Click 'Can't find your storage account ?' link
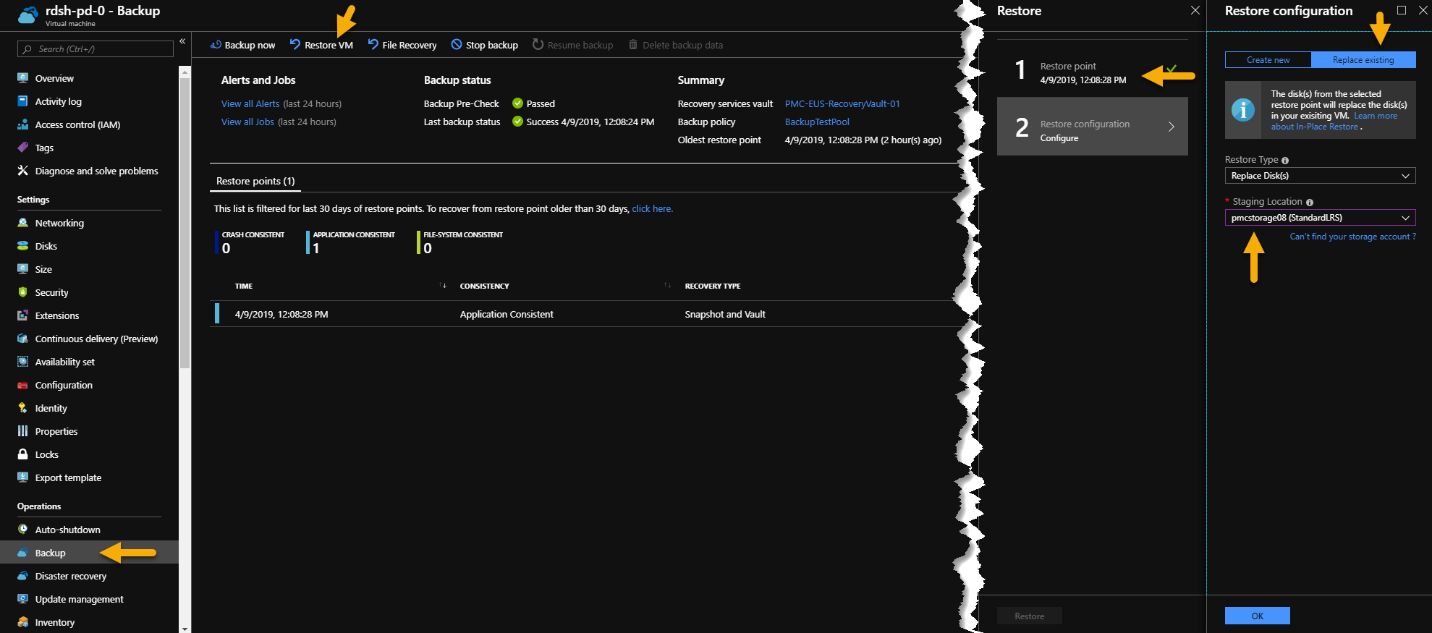 [x=1352, y=237]
